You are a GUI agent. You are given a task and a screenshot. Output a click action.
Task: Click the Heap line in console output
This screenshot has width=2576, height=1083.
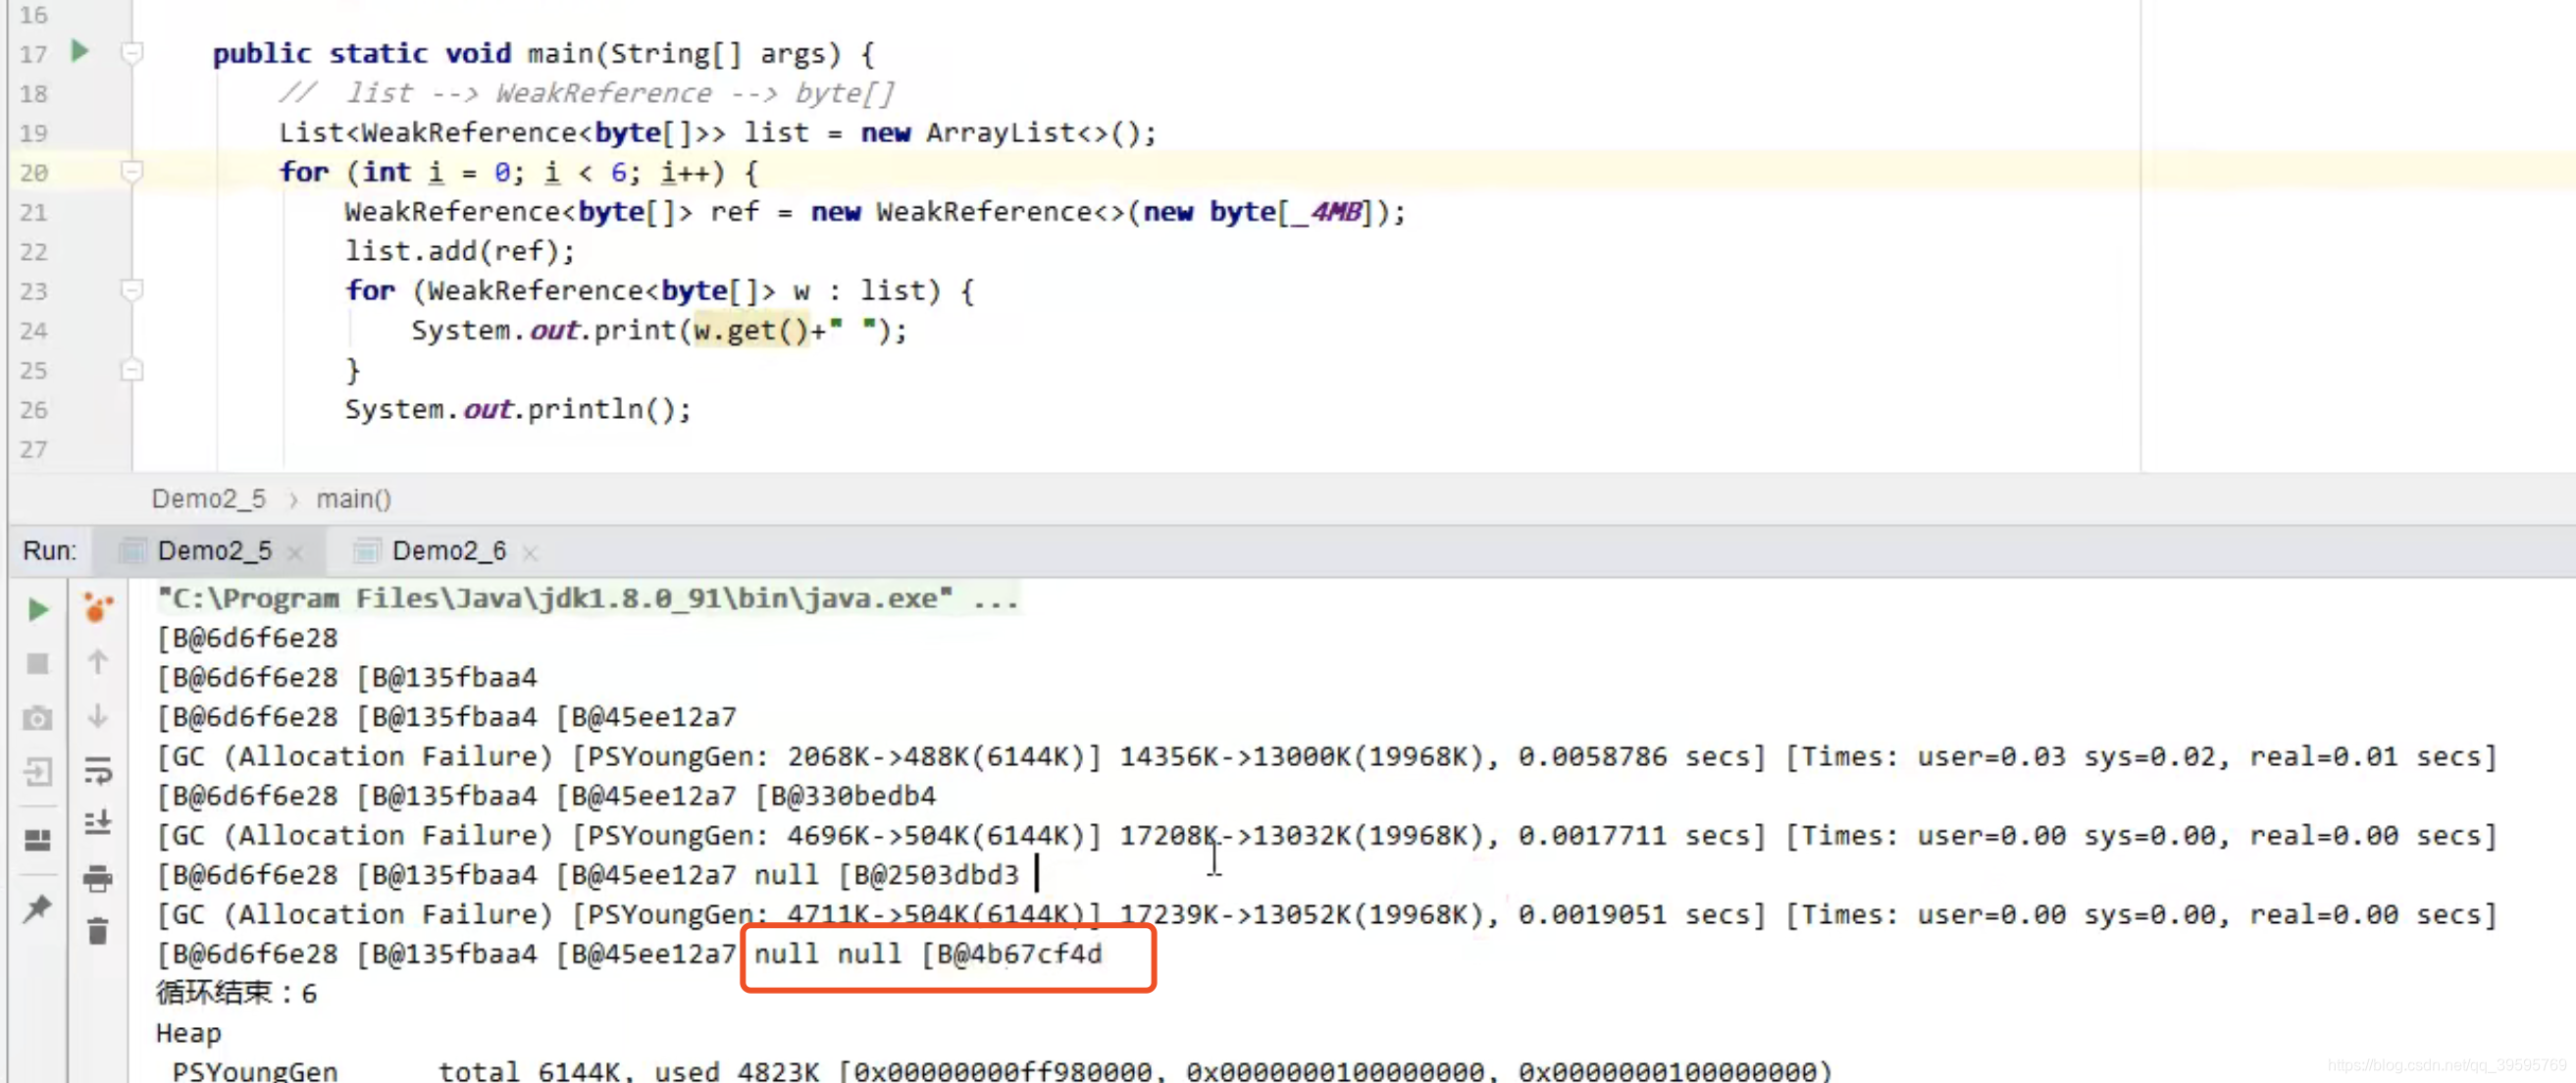pyautogui.click(x=189, y=1033)
